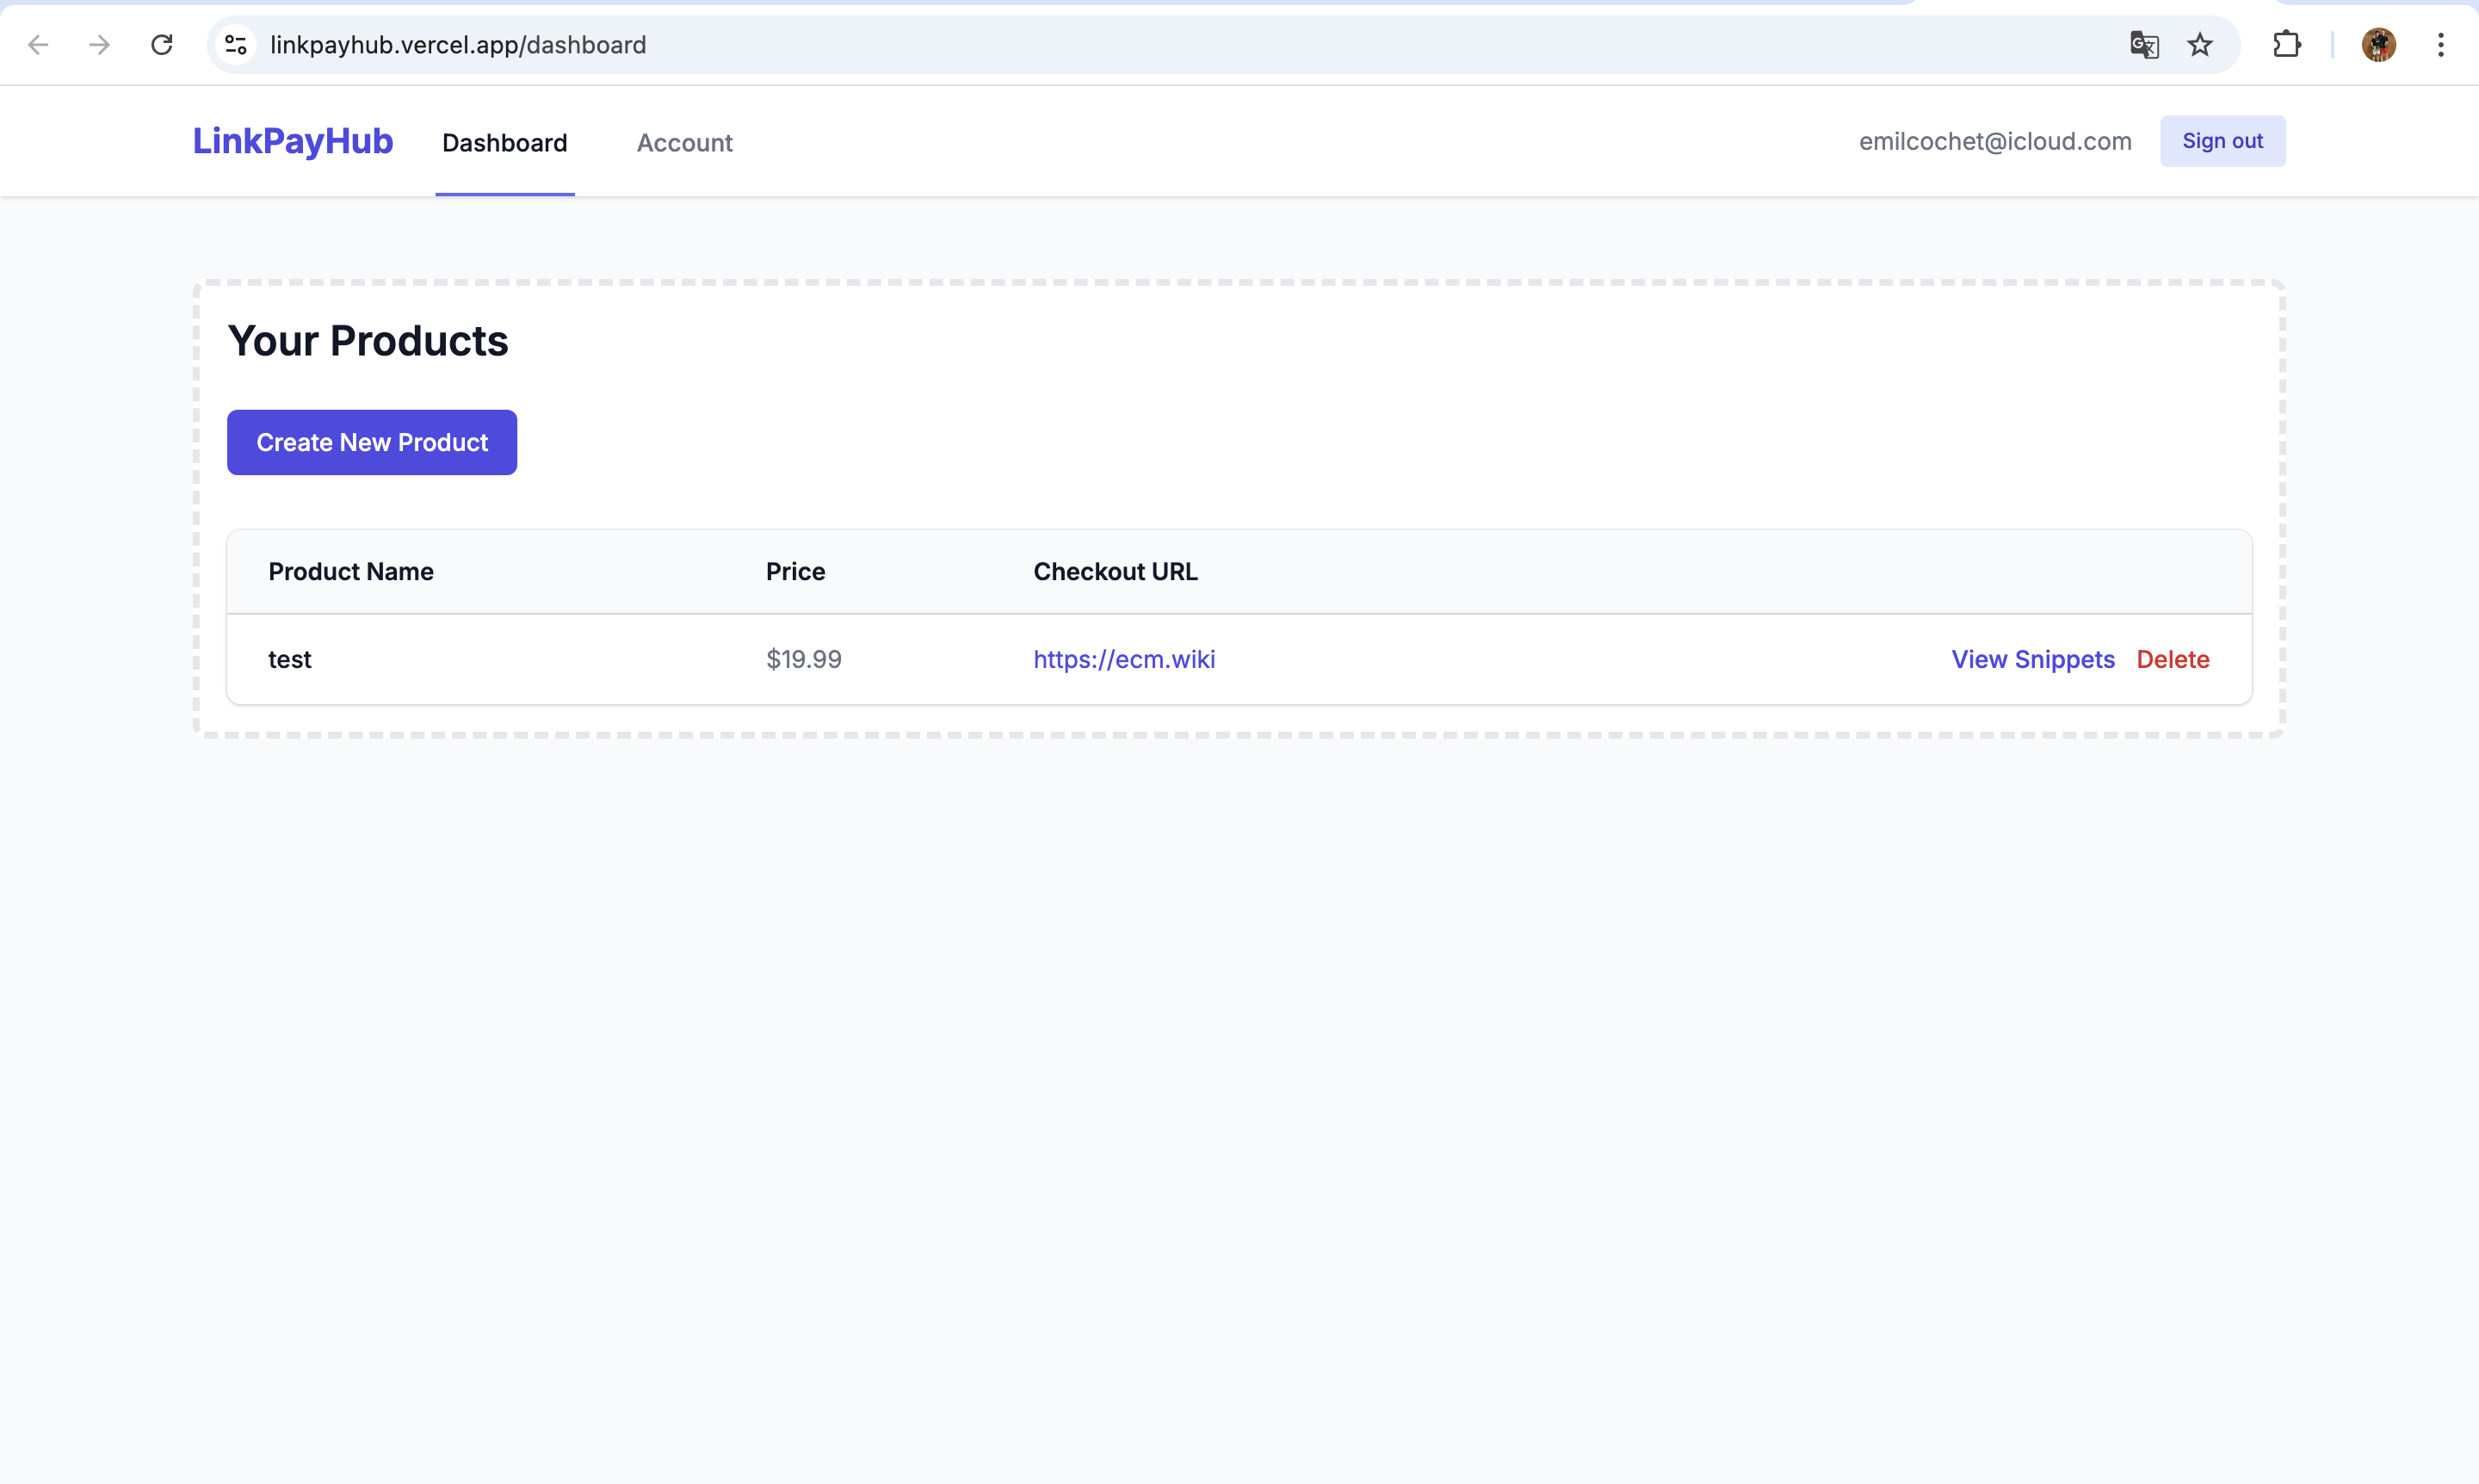Click the LinkPayHub logo

click(292, 141)
